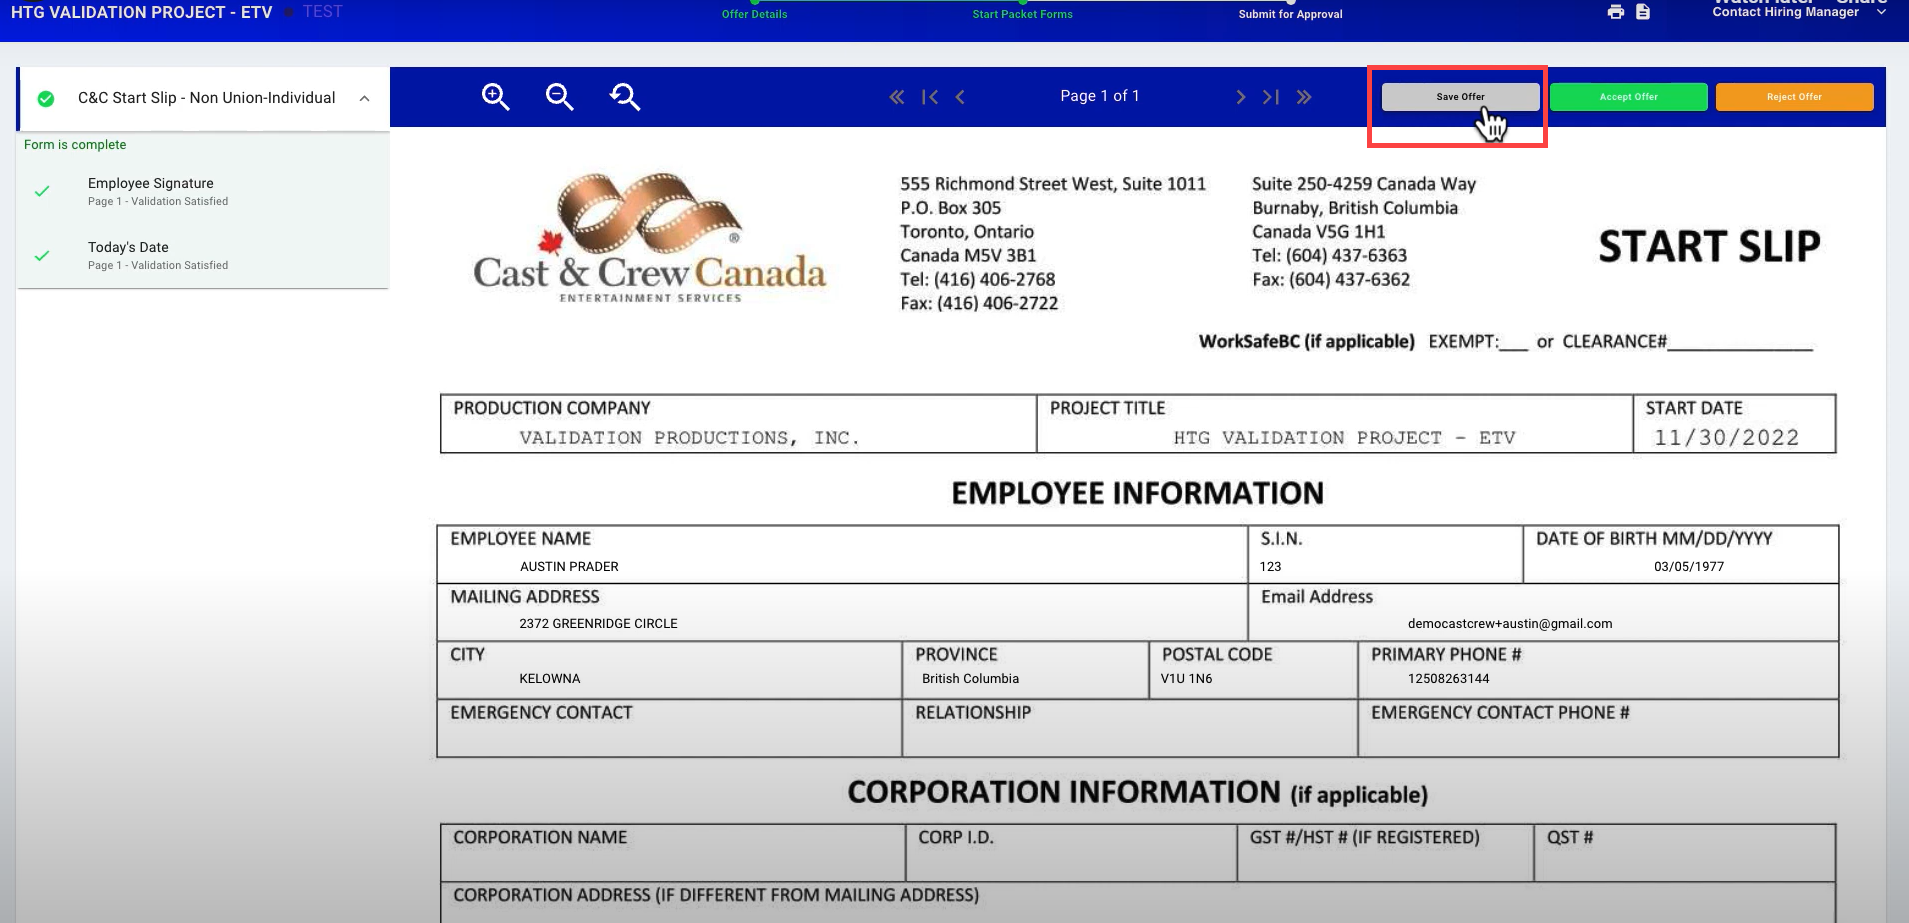Click the Corp I.D. field

click(1071, 853)
